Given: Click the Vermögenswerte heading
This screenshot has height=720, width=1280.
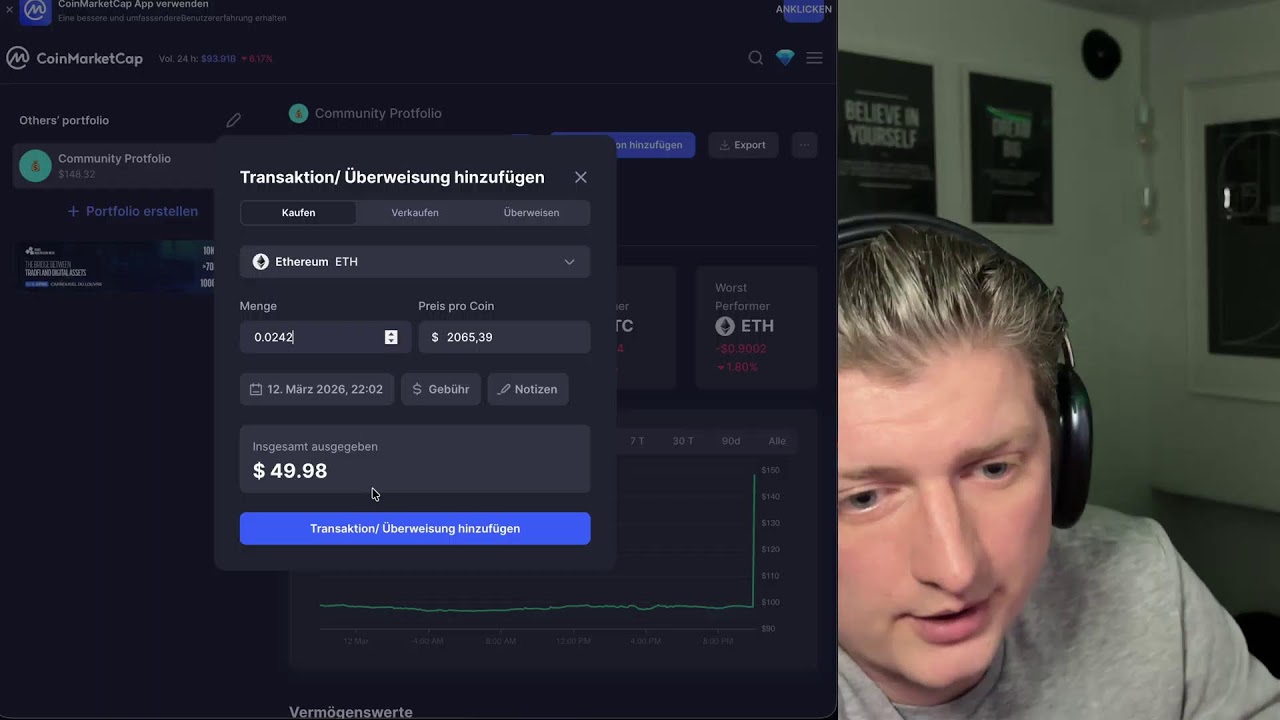Looking at the screenshot, I should [x=351, y=712].
